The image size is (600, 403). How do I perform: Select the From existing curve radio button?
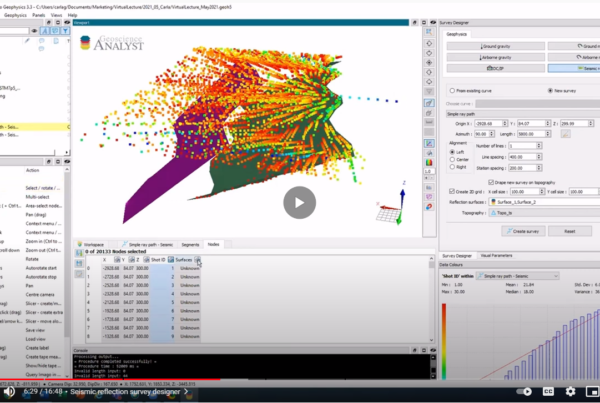[x=451, y=90]
